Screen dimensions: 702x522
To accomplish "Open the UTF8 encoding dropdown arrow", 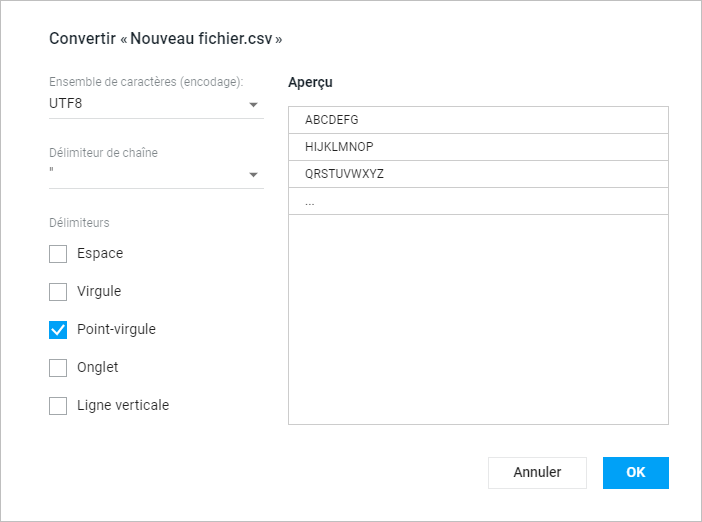I will tap(253, 105).
